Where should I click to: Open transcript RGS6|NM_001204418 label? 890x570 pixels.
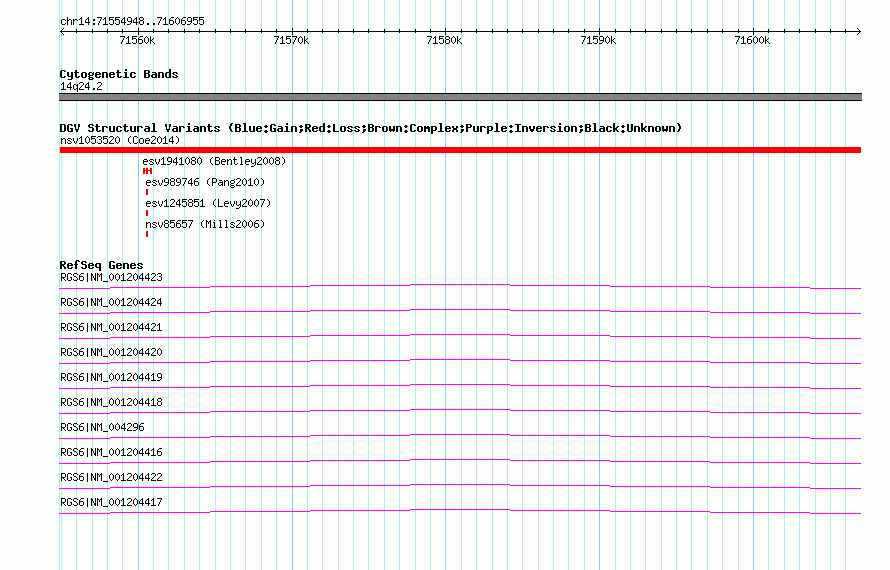[111, 403]
